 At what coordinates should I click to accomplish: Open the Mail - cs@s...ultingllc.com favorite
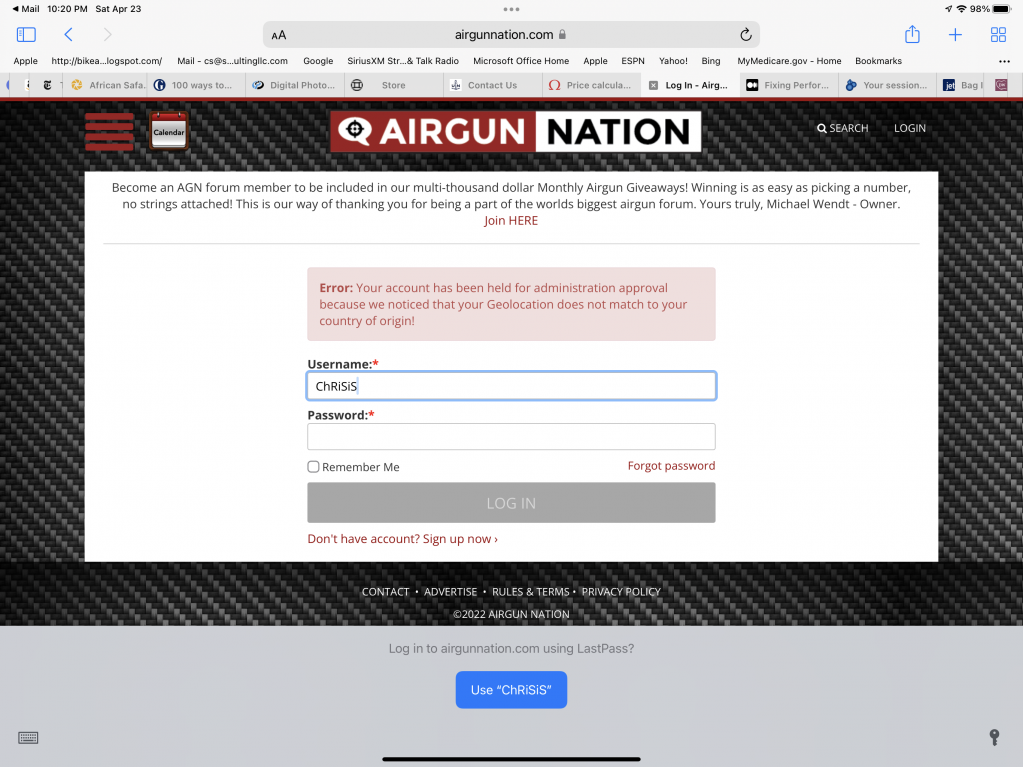pos(232,61)
